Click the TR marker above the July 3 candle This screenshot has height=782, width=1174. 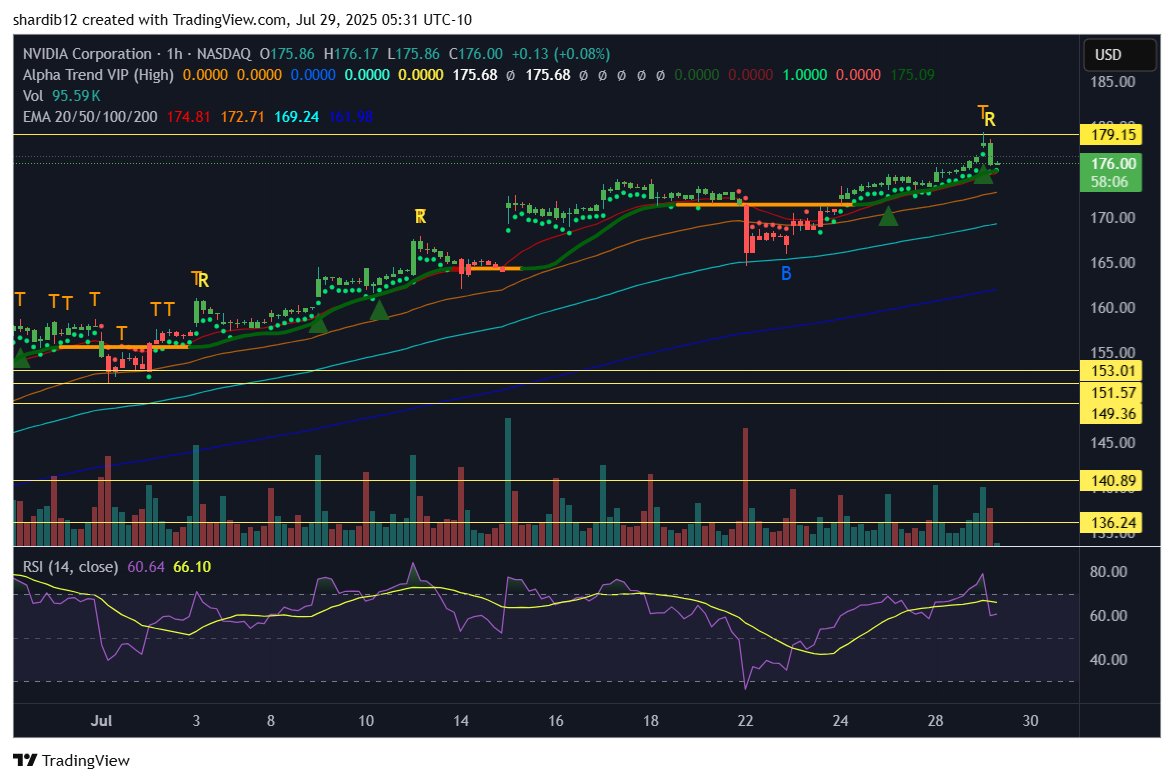tap(200, 279)
